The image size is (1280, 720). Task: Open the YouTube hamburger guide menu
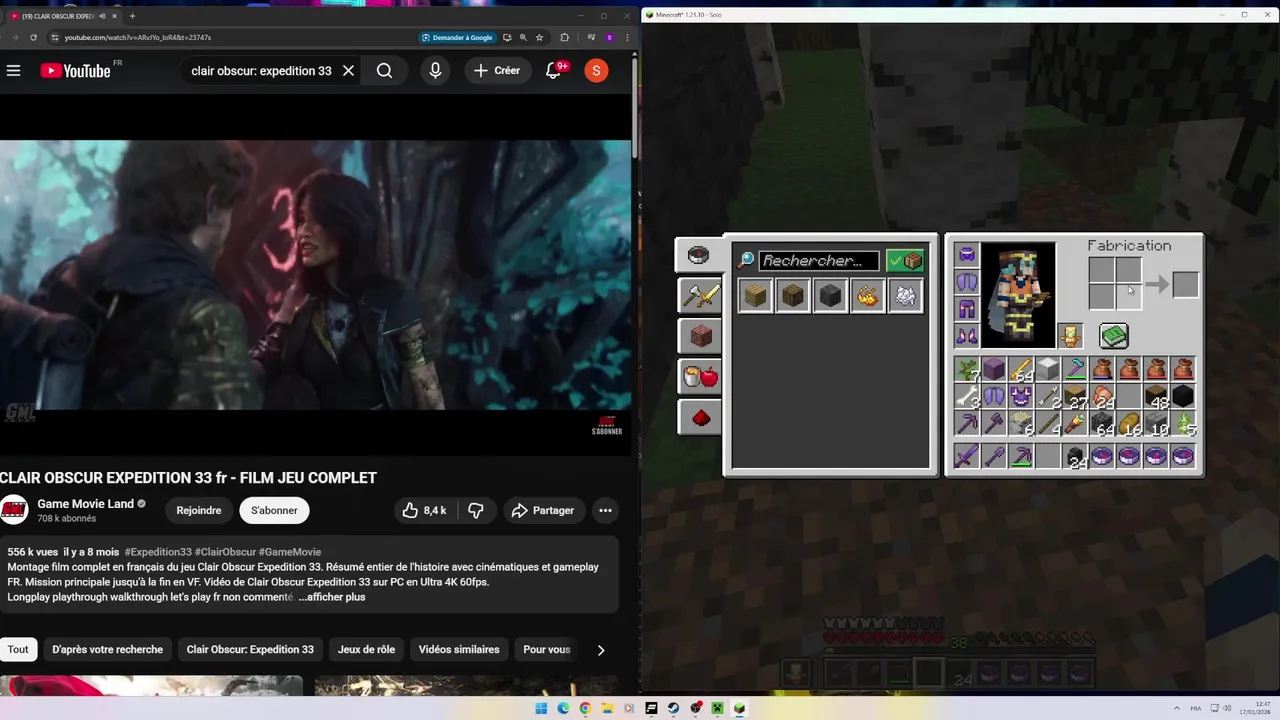click(x=13, y=70)
